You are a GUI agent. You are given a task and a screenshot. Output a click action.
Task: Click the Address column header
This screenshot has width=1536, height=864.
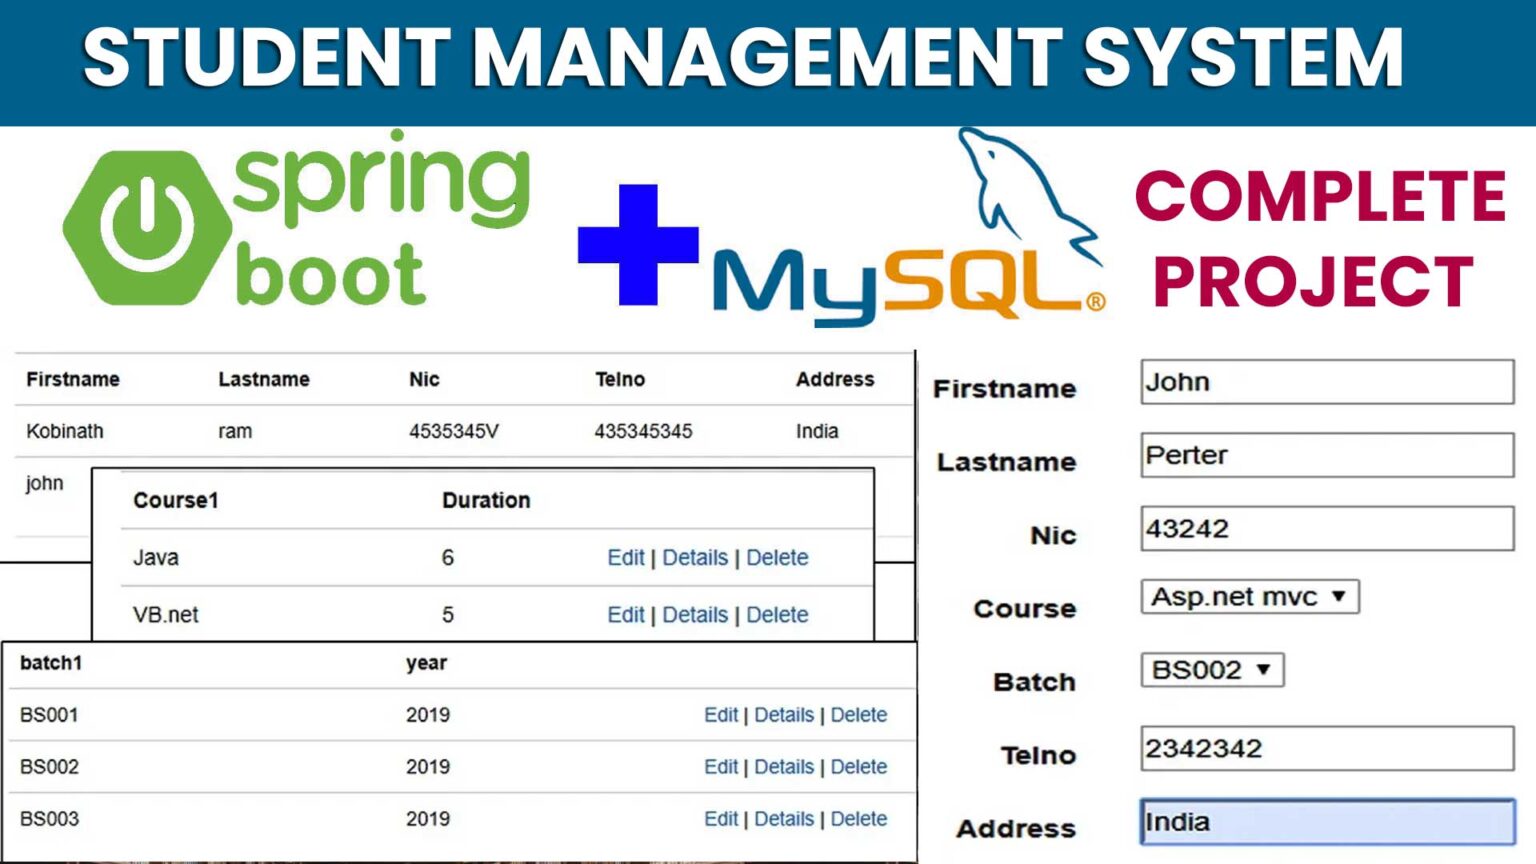(835, 380)
